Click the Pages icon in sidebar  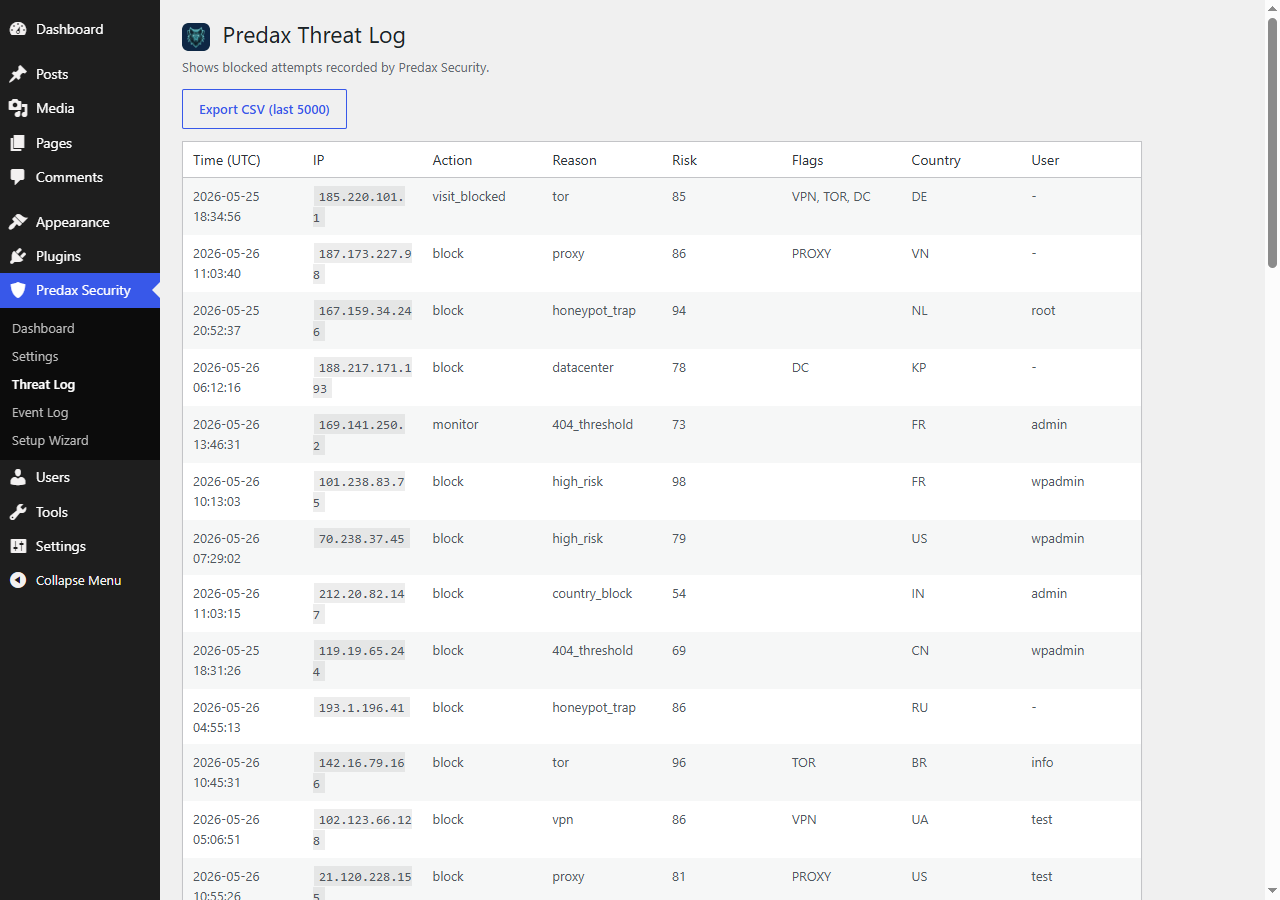click(18, 143)
